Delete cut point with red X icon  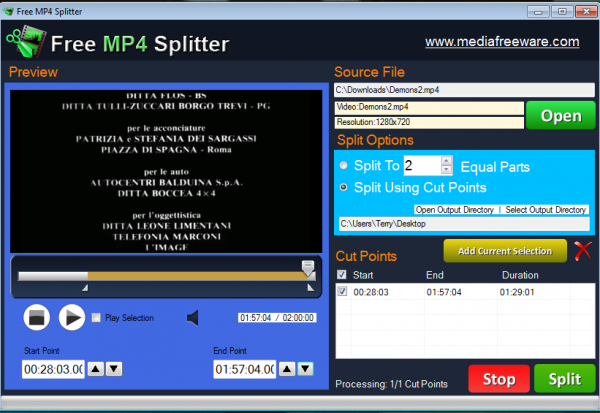pos(583,251)
